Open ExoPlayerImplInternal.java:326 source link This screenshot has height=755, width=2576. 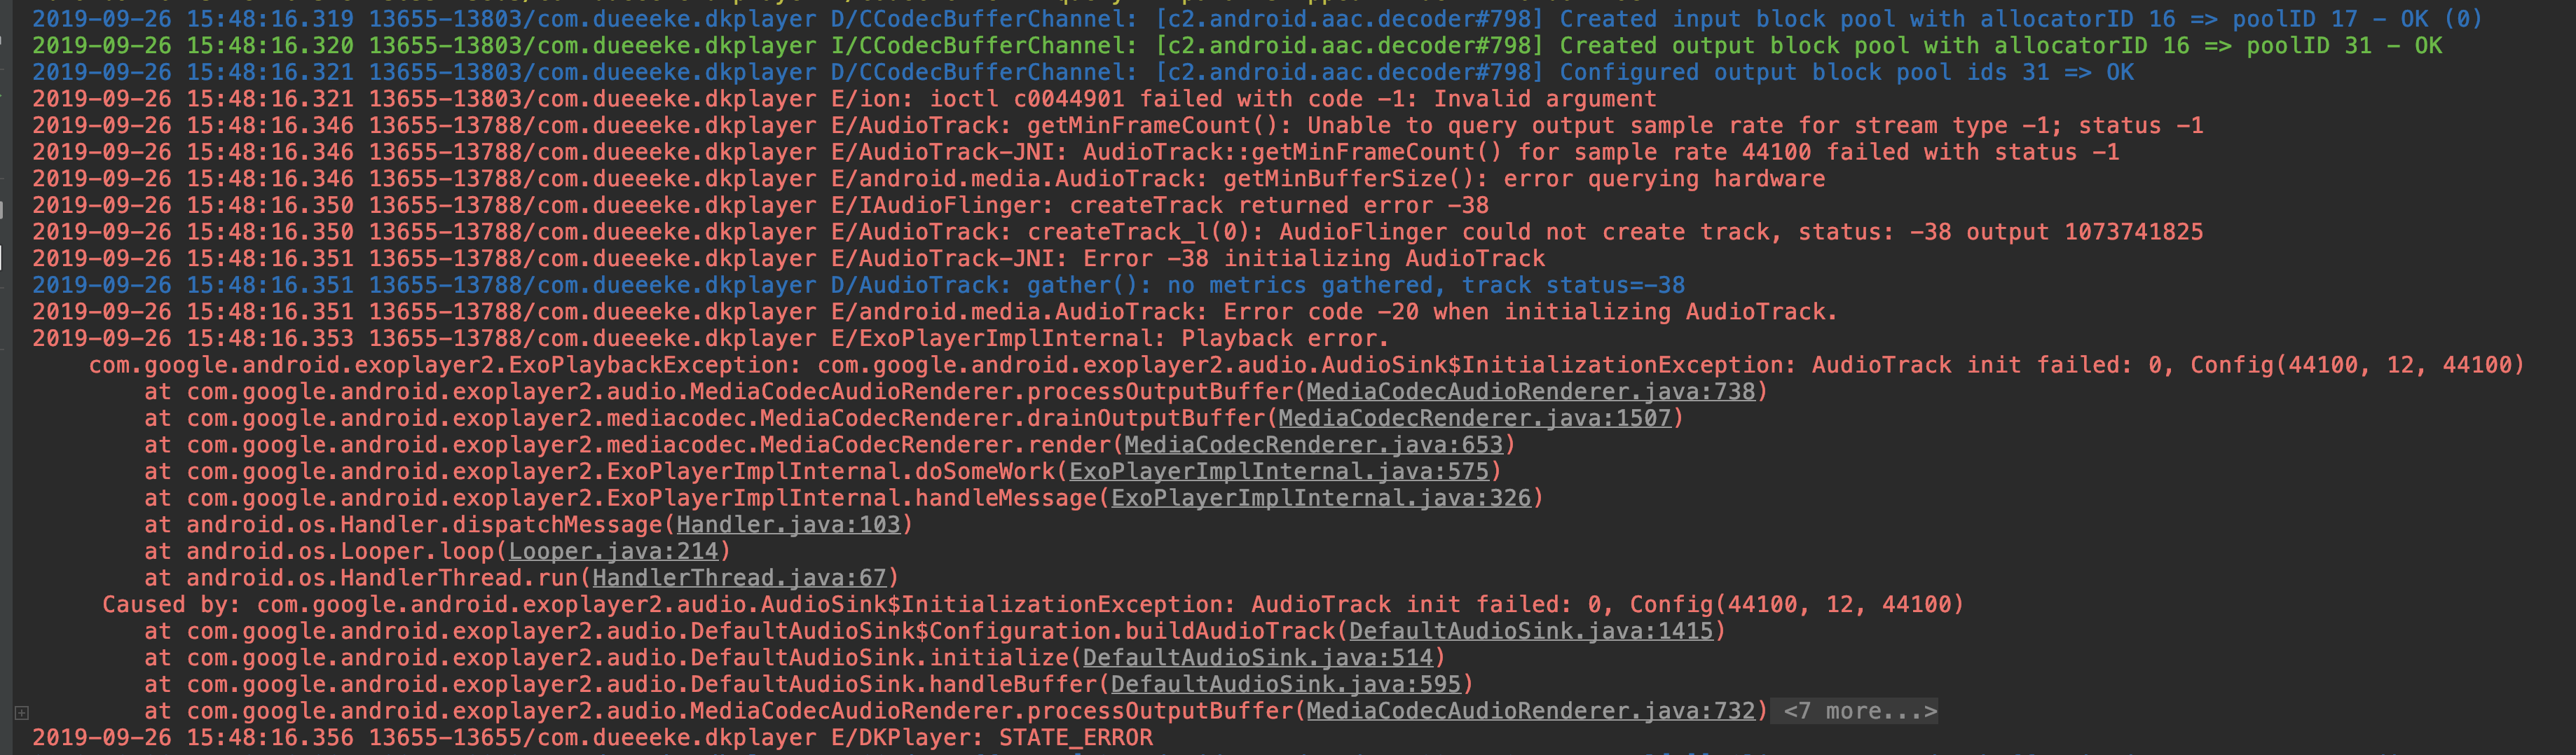(x=1315, y=497)
